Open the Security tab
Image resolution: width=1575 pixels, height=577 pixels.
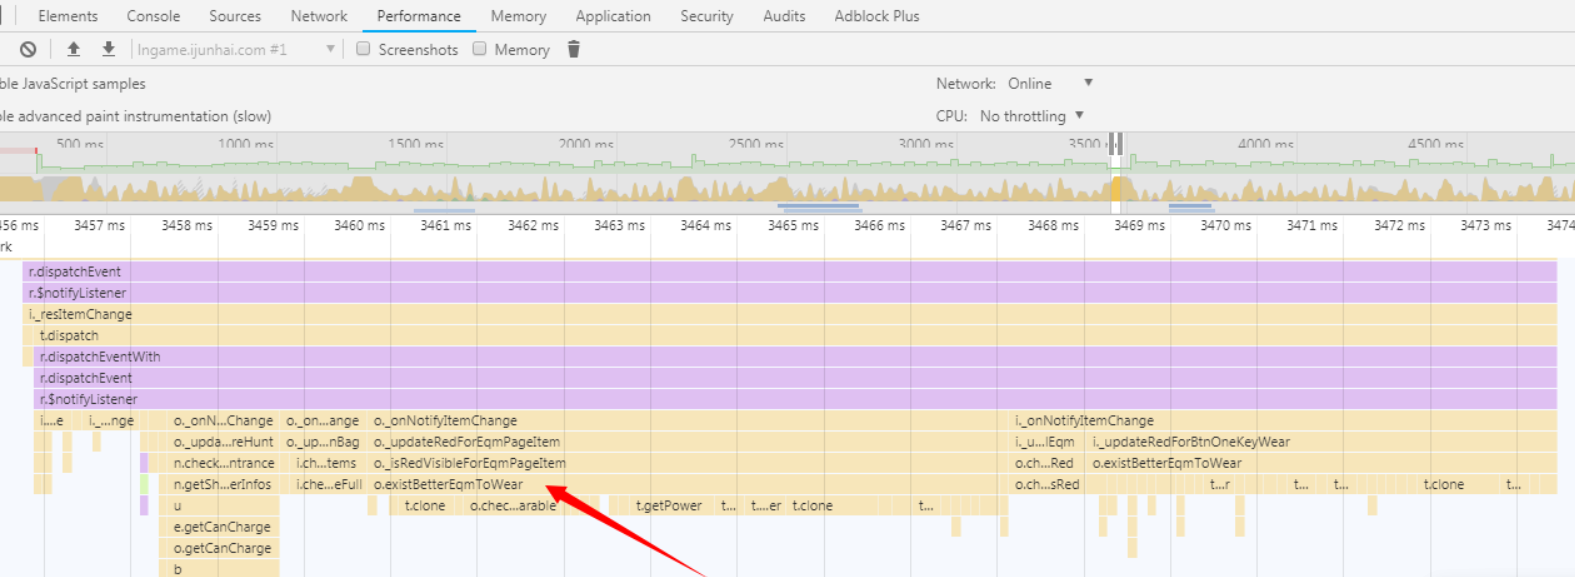coord(706,16)
